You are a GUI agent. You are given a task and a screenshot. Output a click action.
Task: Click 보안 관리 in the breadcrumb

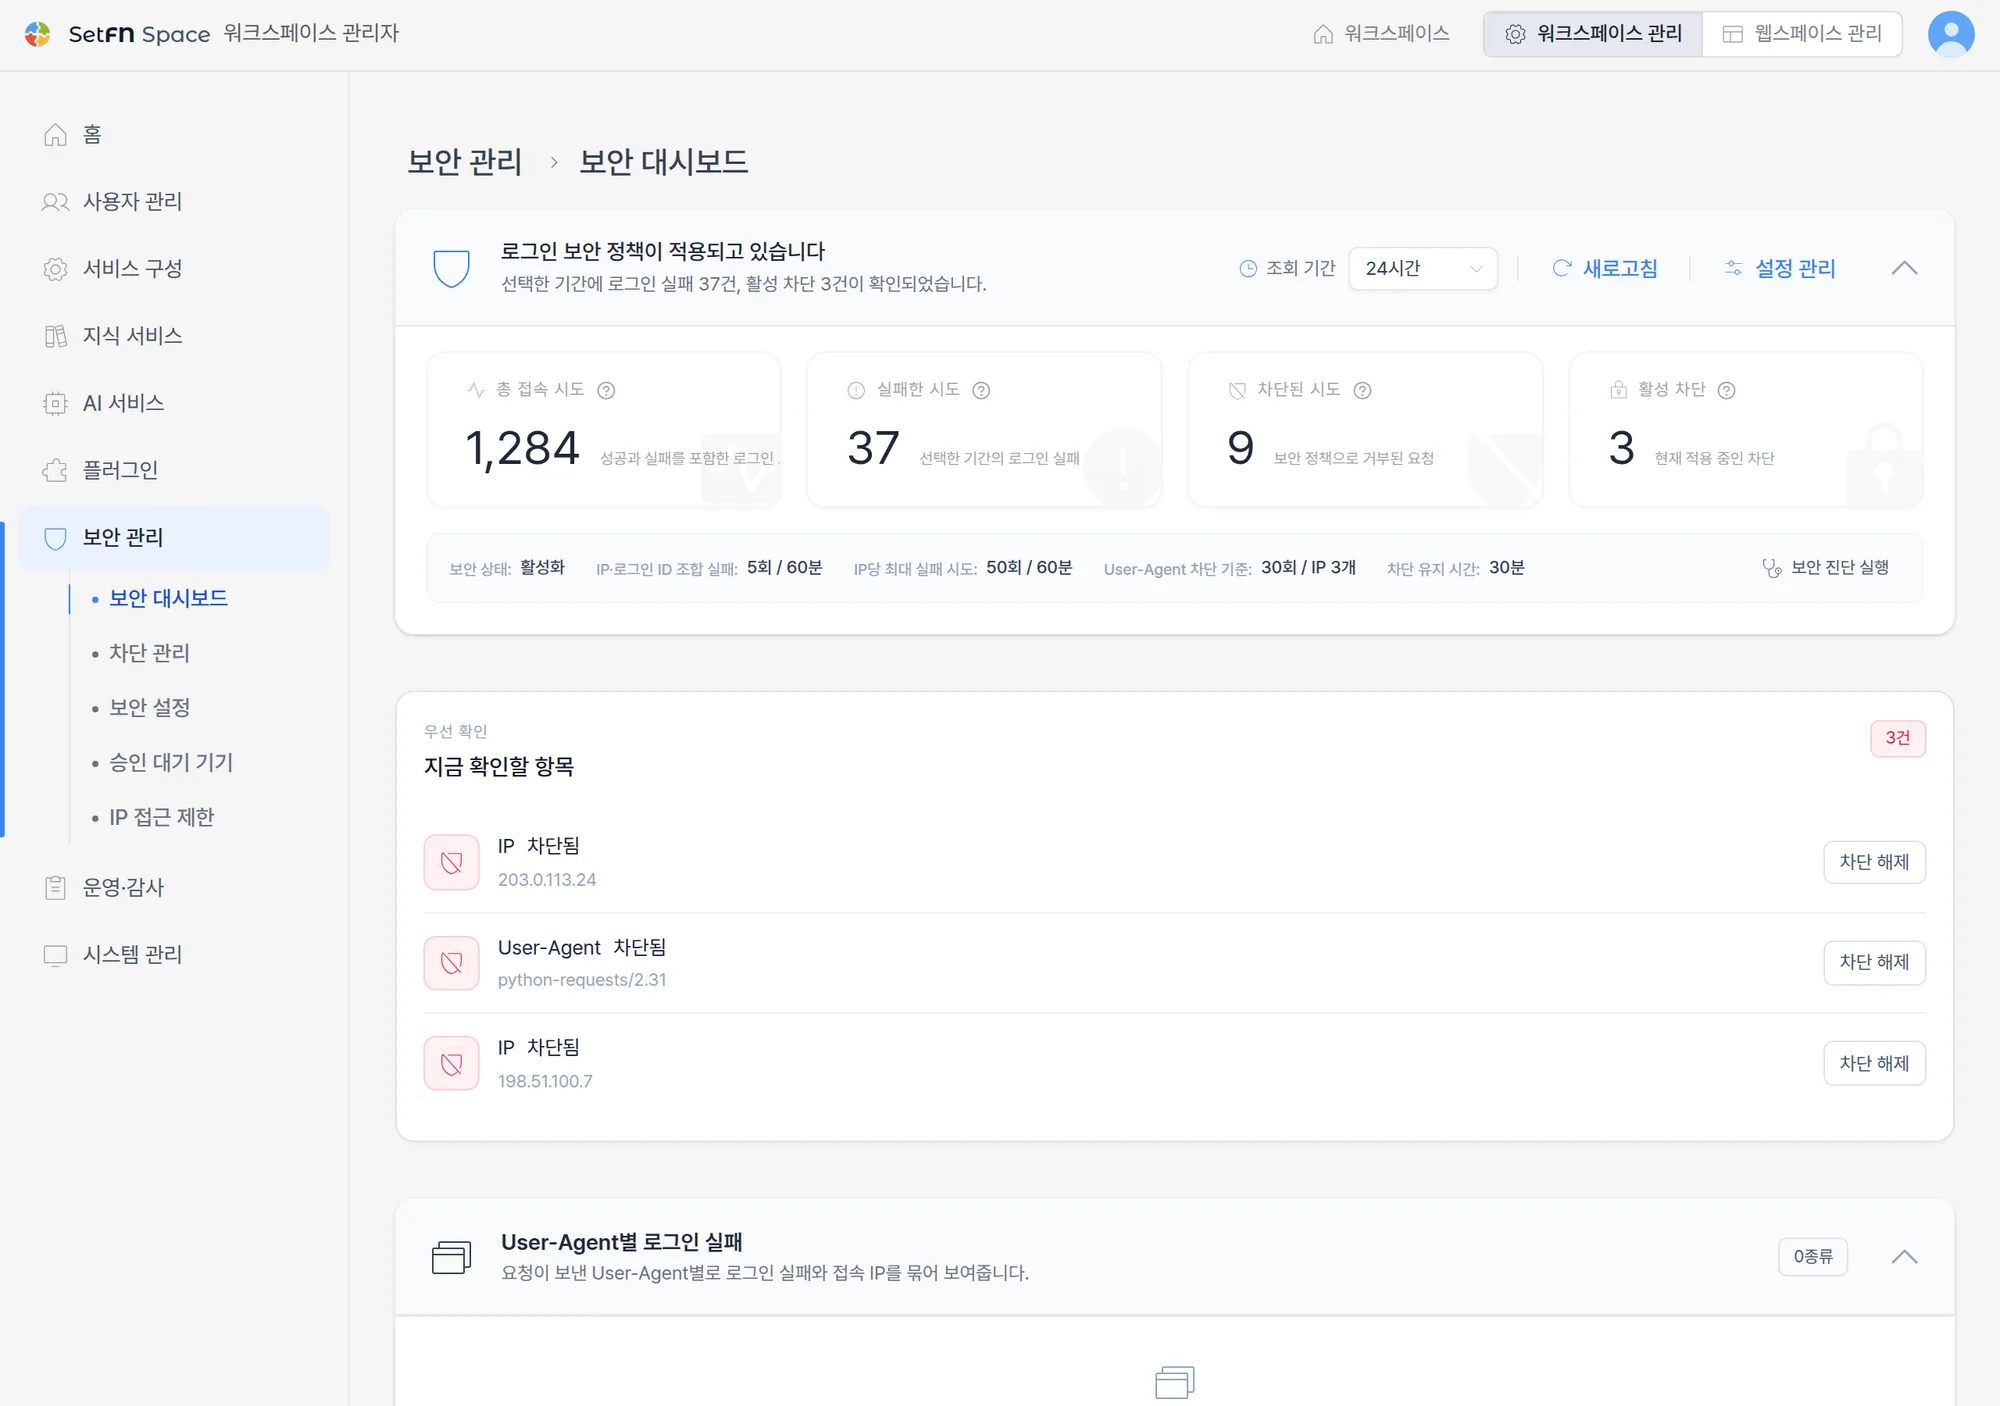[x=465, y=162]
